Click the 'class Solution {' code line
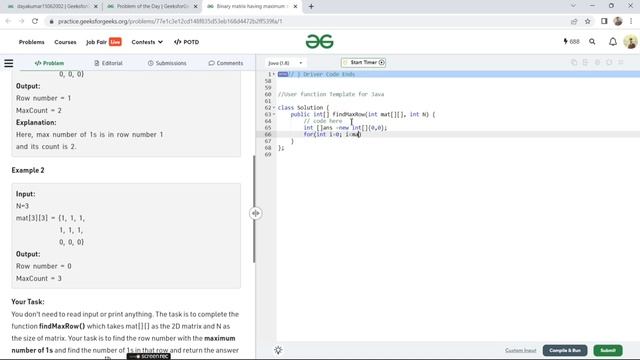640x360 pixels. coord(303,108)
